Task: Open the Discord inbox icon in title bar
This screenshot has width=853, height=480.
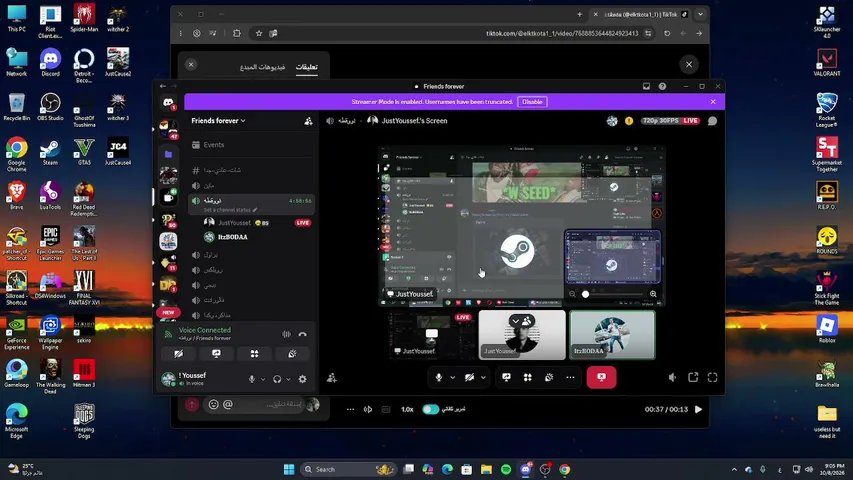Action: [646, 86]
